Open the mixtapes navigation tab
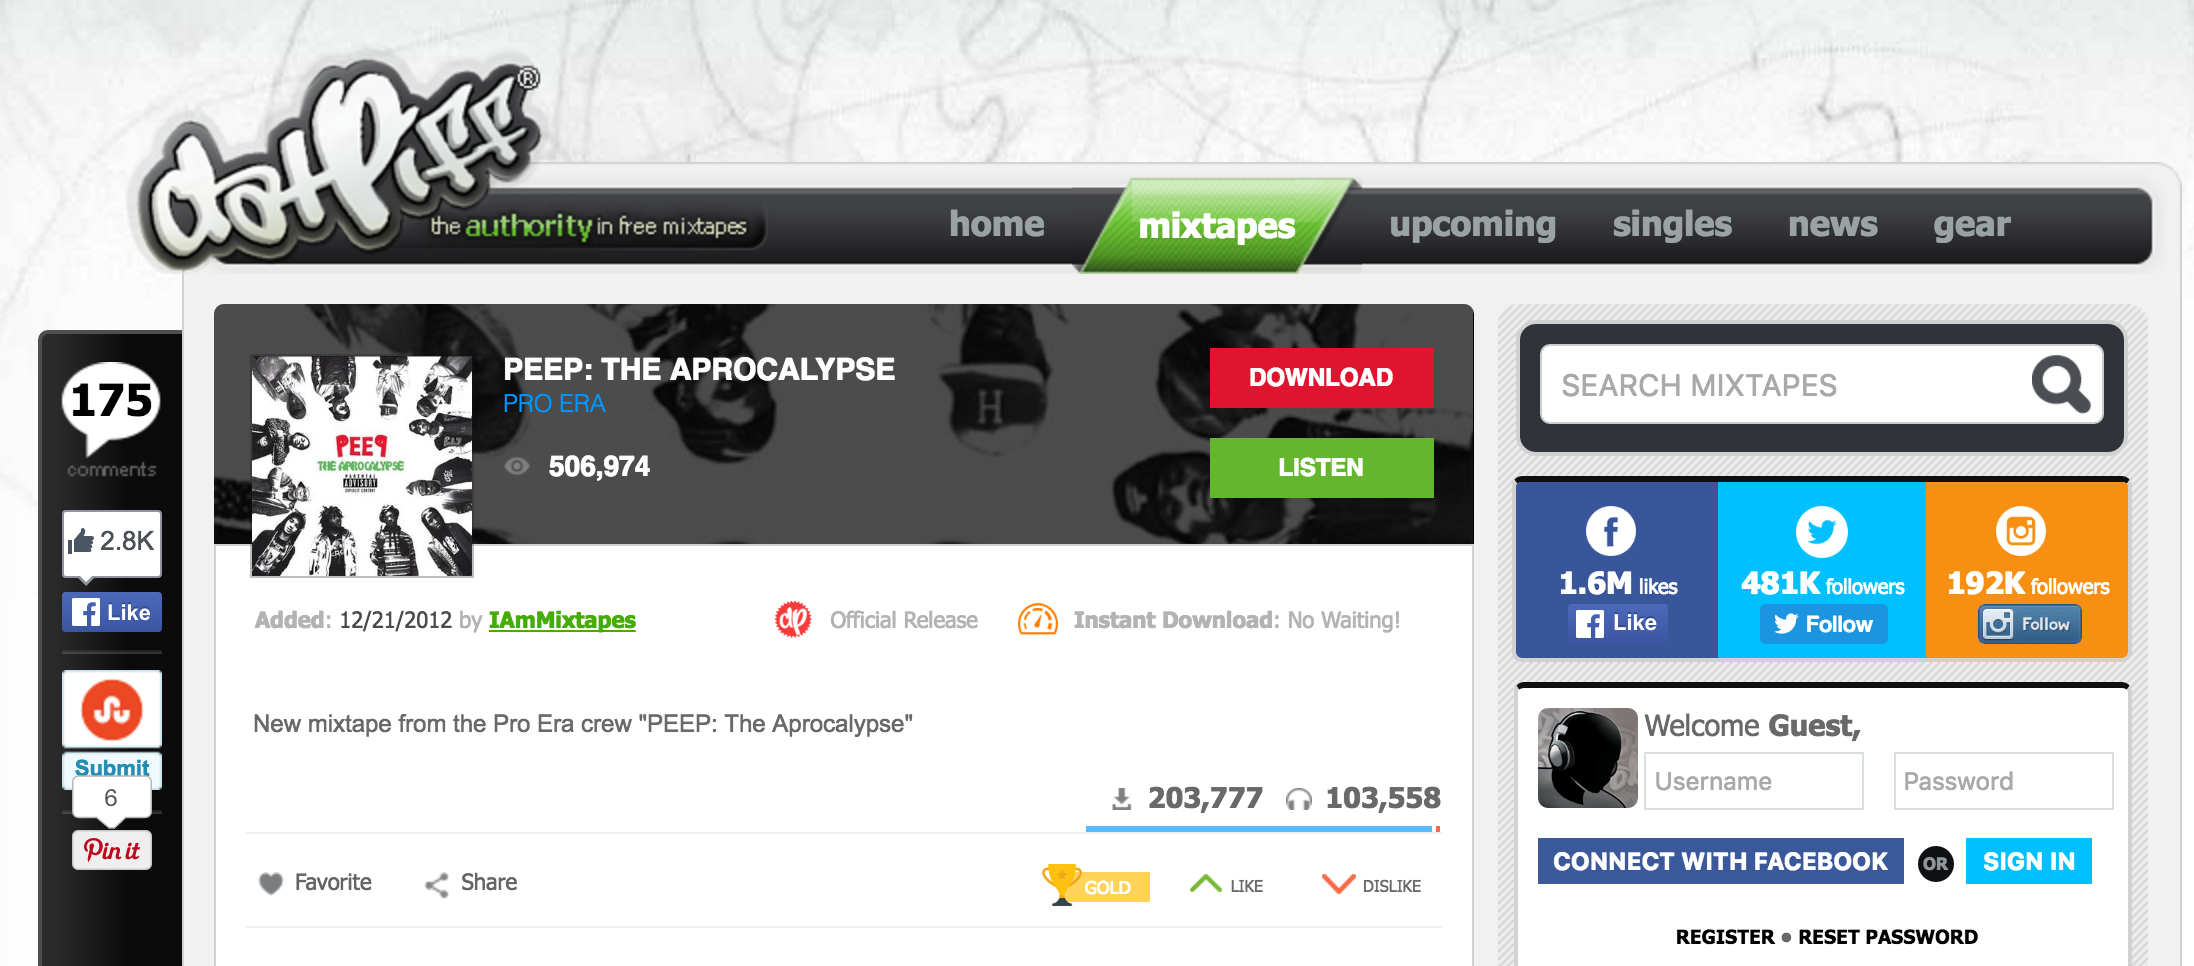This screenshot has height=966, width=2194. coord(1217,226)
